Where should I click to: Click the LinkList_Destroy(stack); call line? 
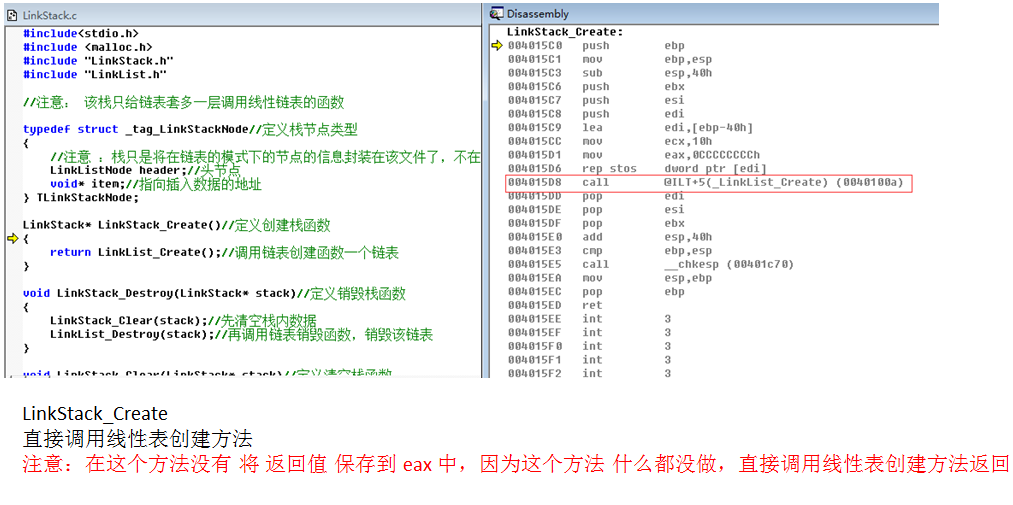click(241, 335)
